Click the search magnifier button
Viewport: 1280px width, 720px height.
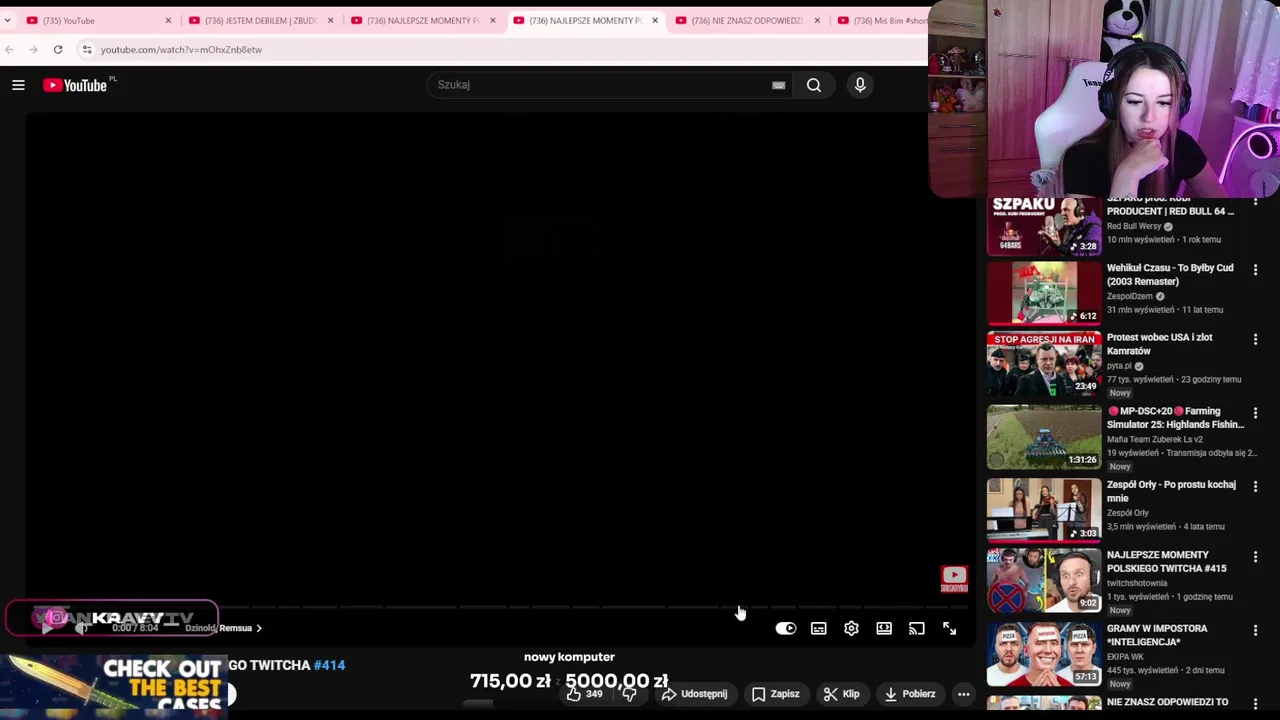pos(814,85)
